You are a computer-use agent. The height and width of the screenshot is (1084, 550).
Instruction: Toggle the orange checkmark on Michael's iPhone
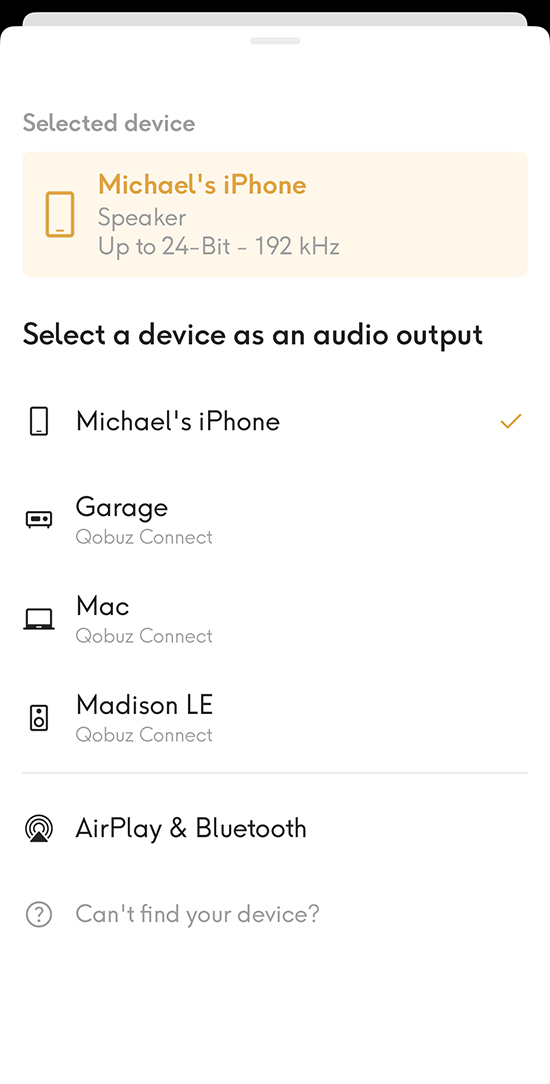[511, 421]
